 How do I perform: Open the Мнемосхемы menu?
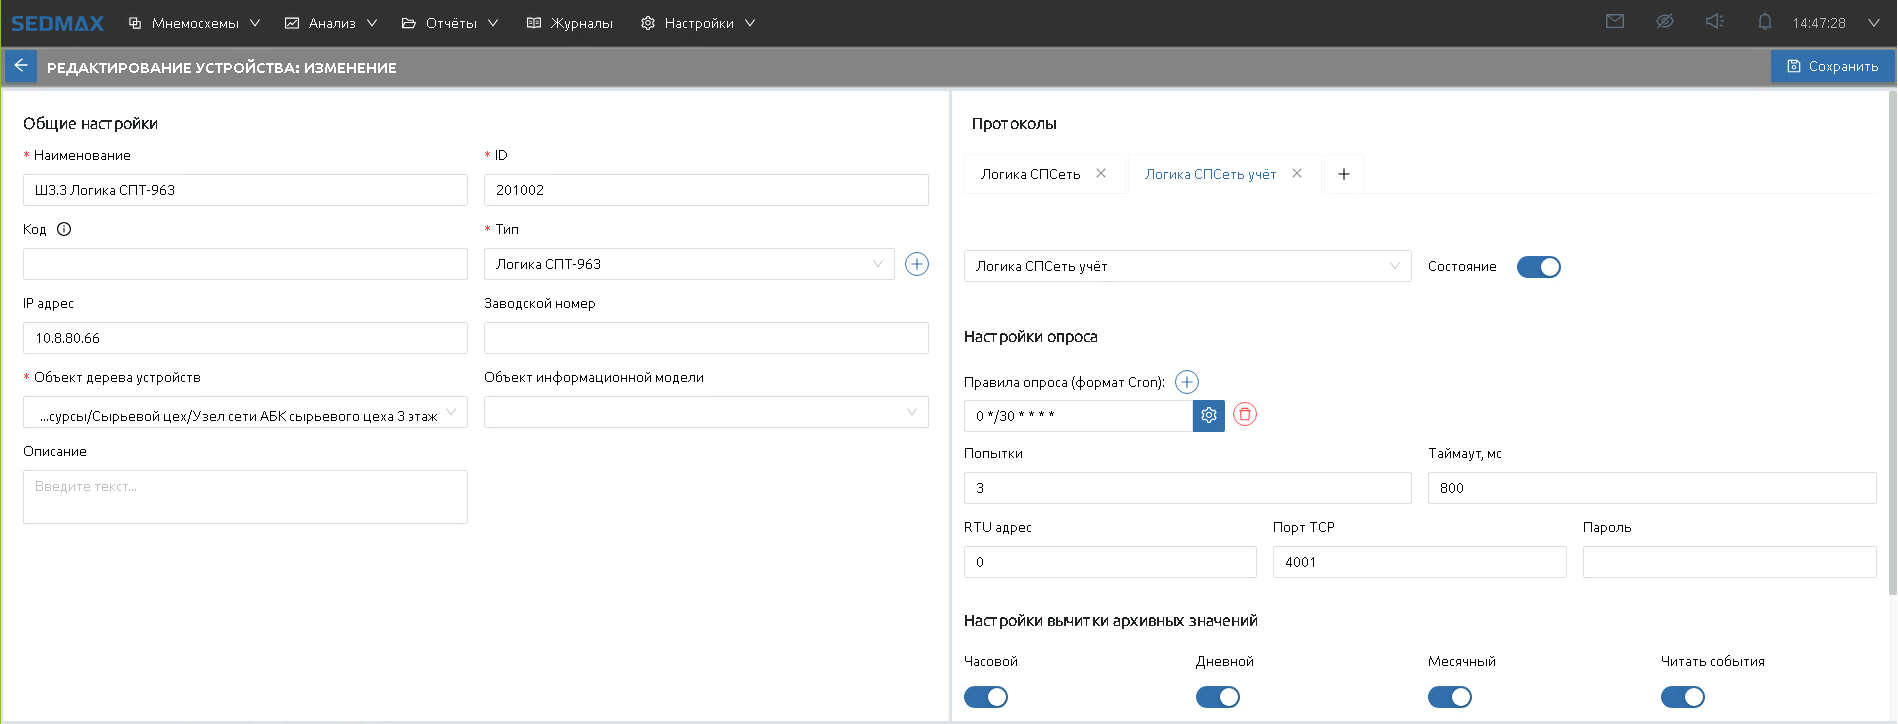pyautogui.click(x=195, y=23)
